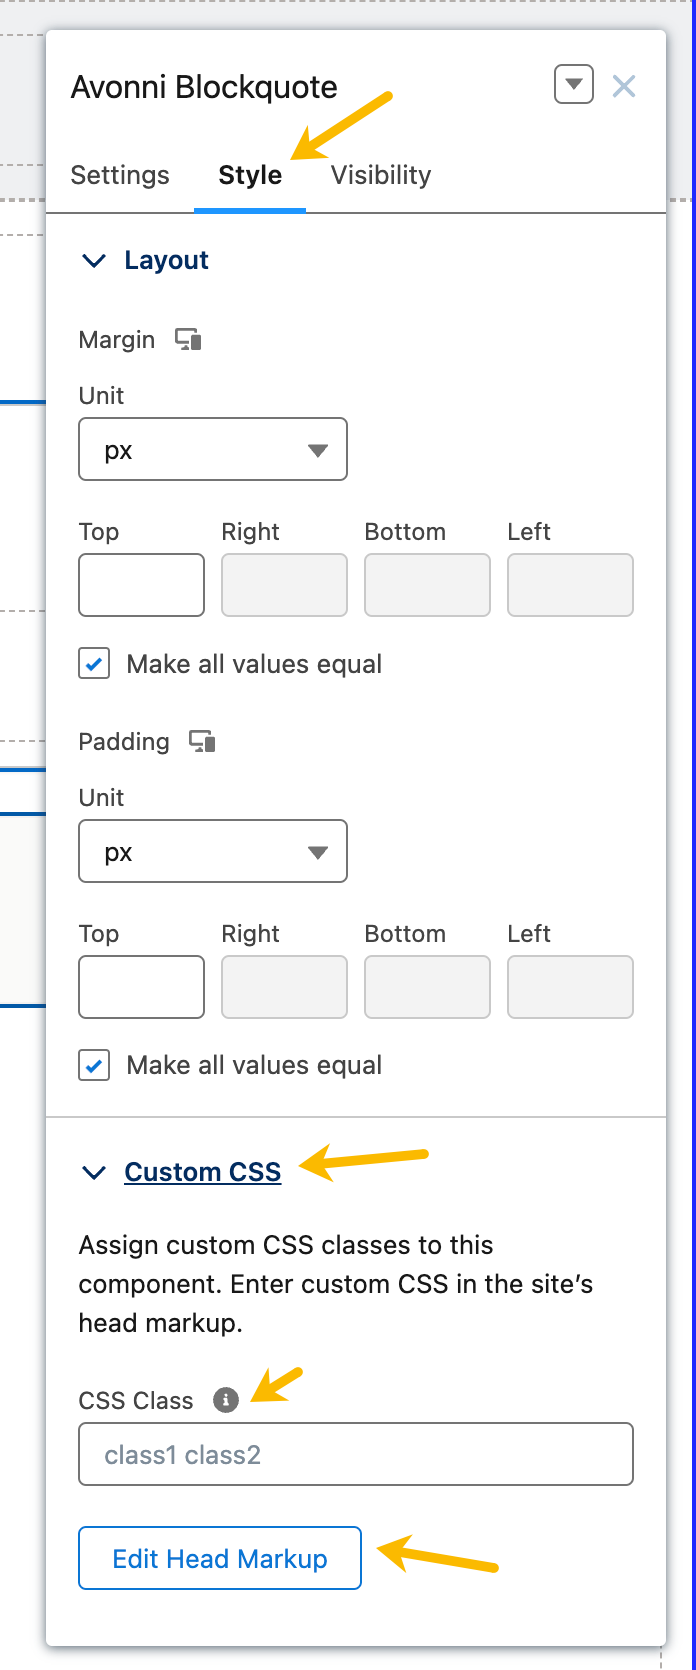The height and width of the screenshot is (1670, 696).
Task: Focus the CSS Class input field
Action: (x=356, y=1454)
